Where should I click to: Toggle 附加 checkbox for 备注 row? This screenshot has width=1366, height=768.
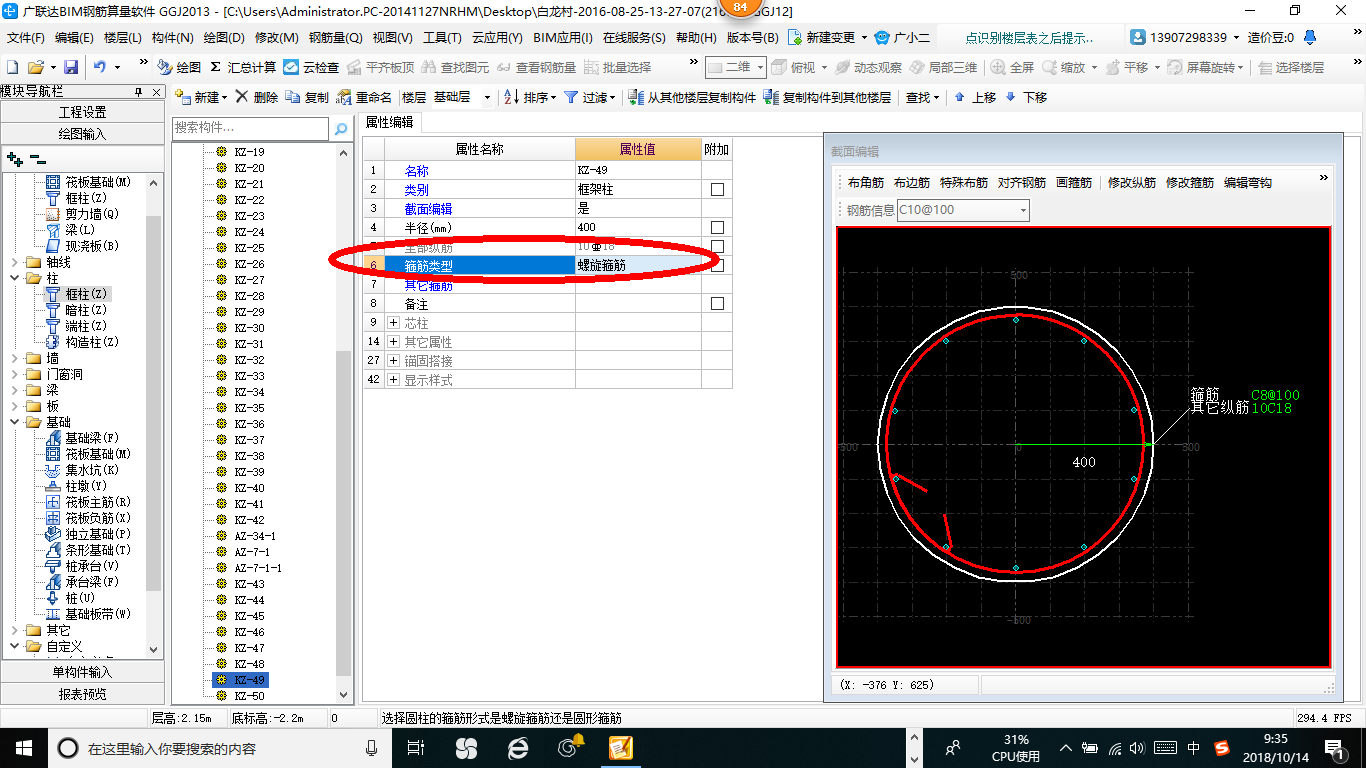[717, 303]
